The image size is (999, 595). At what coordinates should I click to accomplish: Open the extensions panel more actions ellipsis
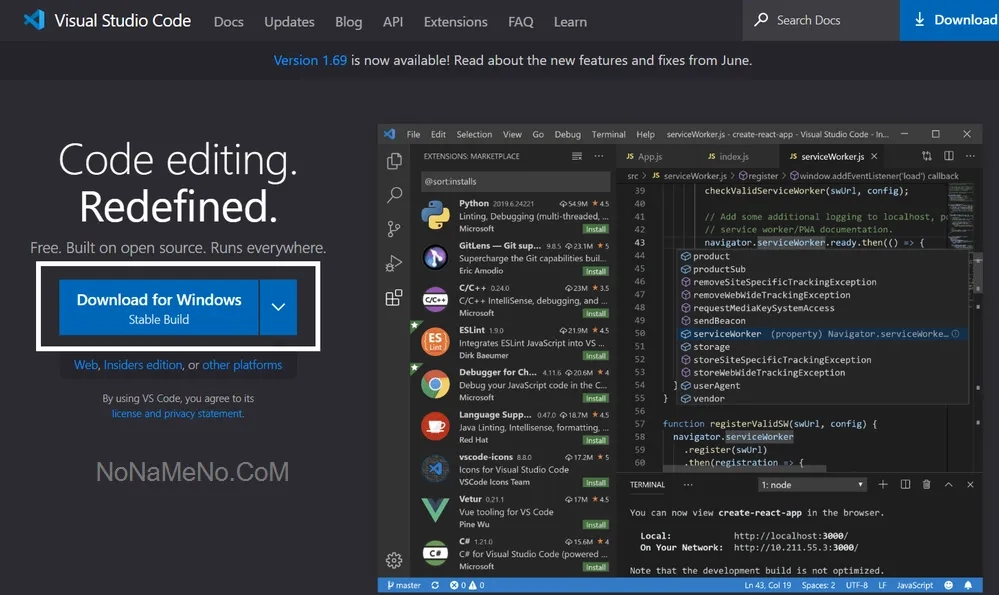point(599,156)
